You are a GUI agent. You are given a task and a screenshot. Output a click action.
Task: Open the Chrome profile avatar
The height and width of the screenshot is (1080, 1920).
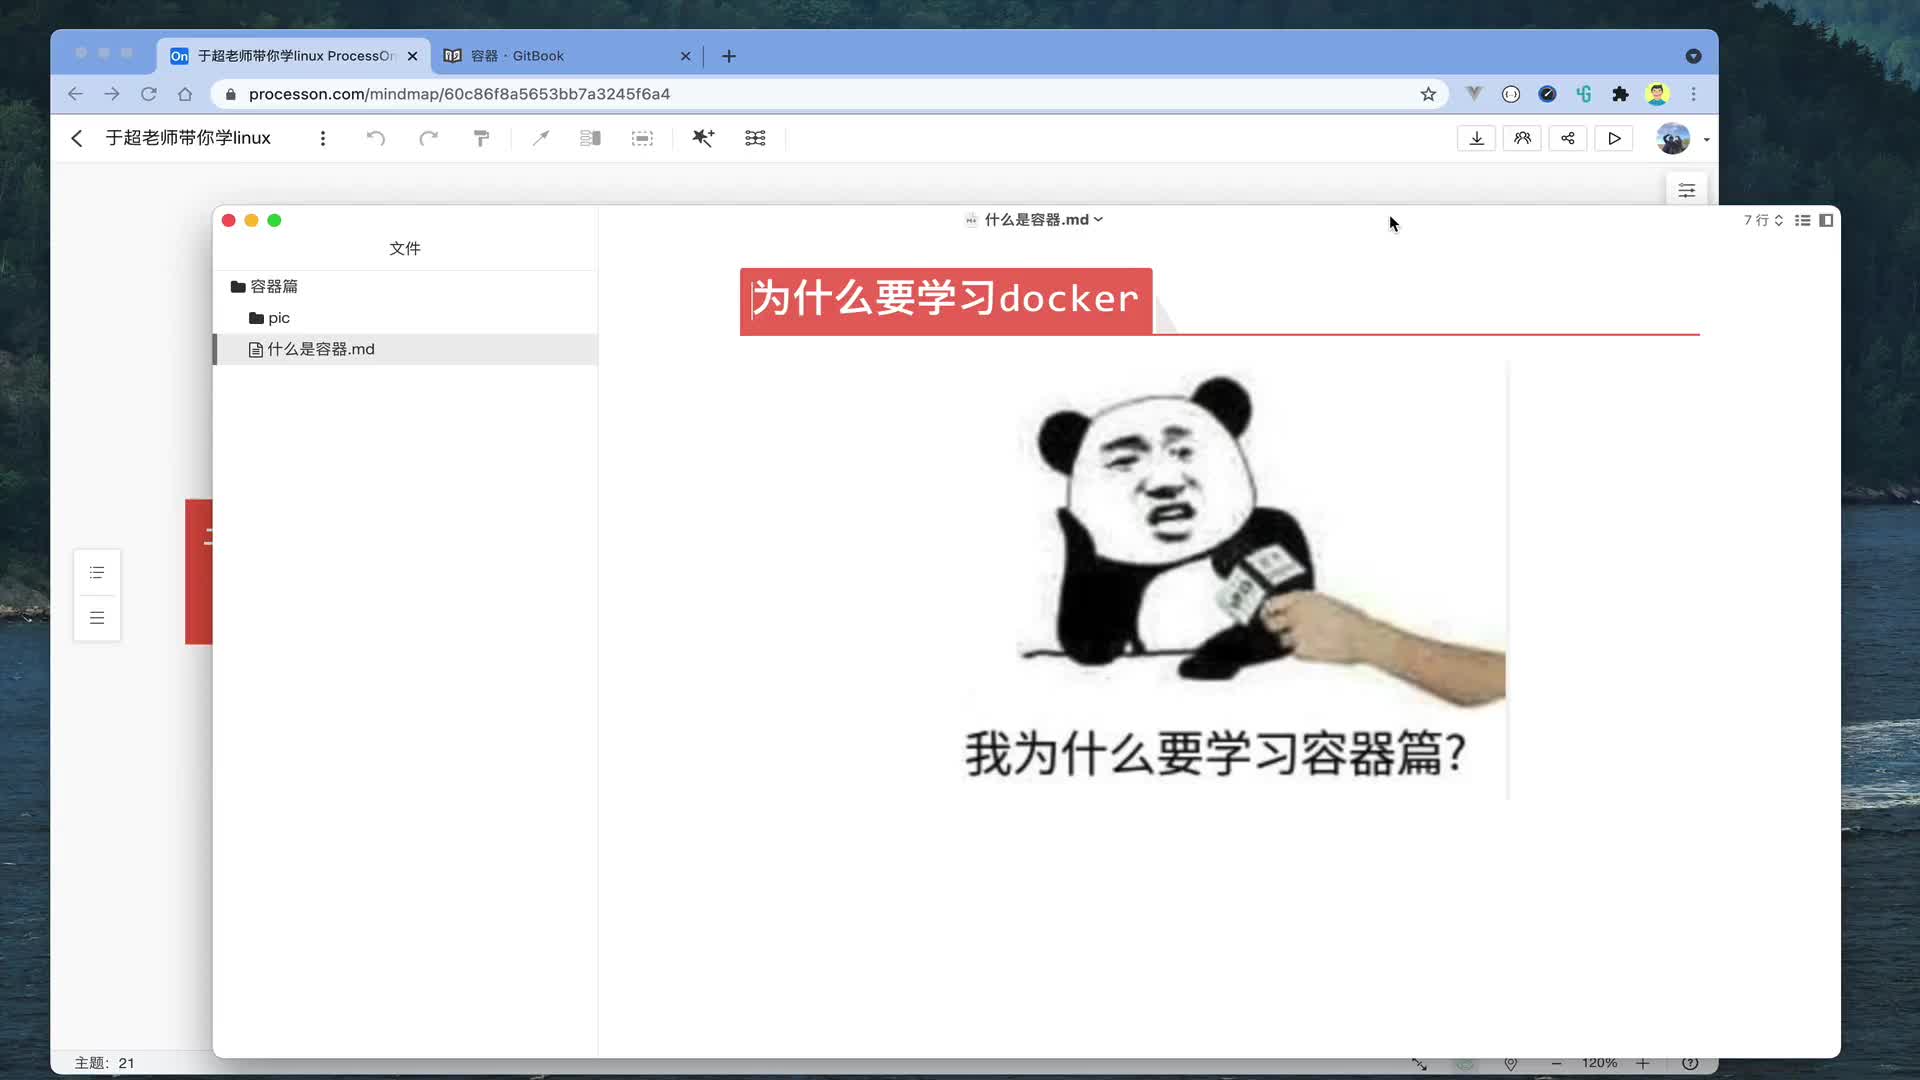(1657, 94)
